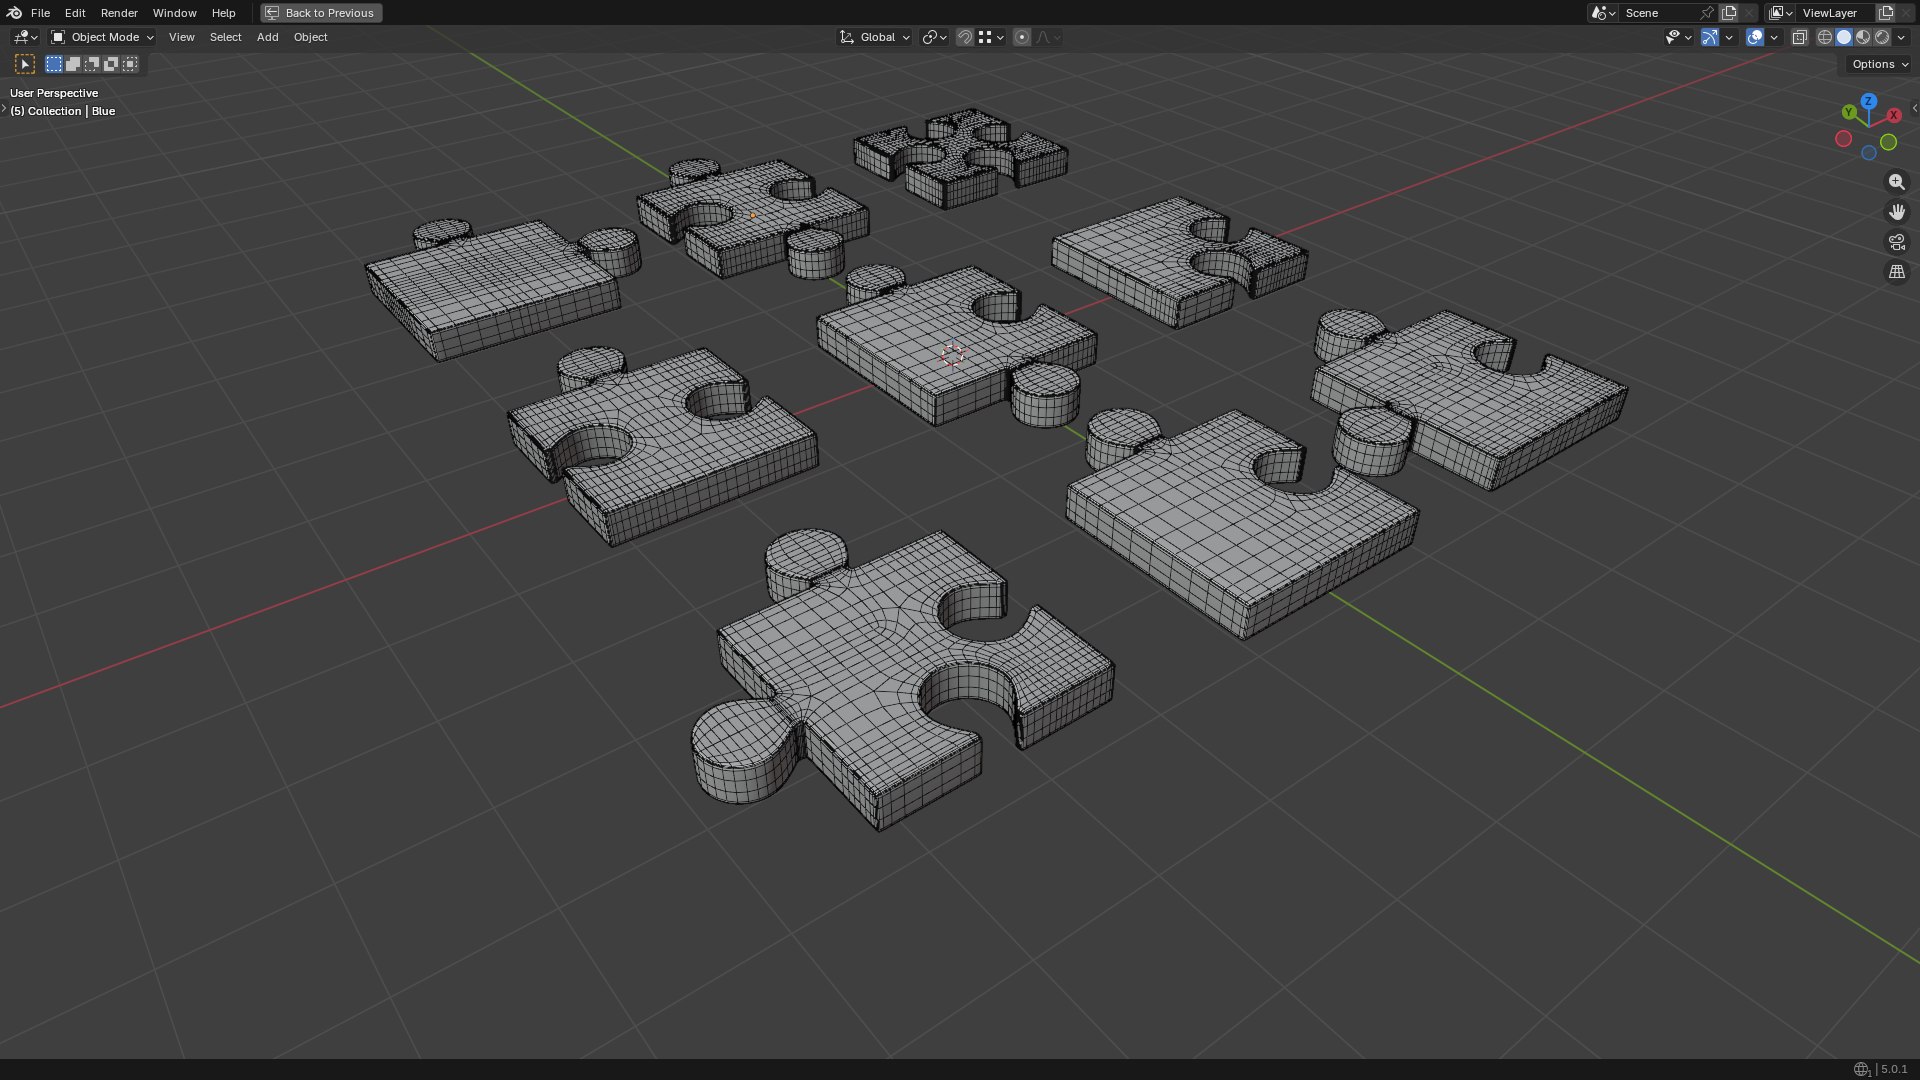This screenshot has width=1920, height=1080.
Task: Open the transform pivot point dropdown
Action: (x=934, y=37)
